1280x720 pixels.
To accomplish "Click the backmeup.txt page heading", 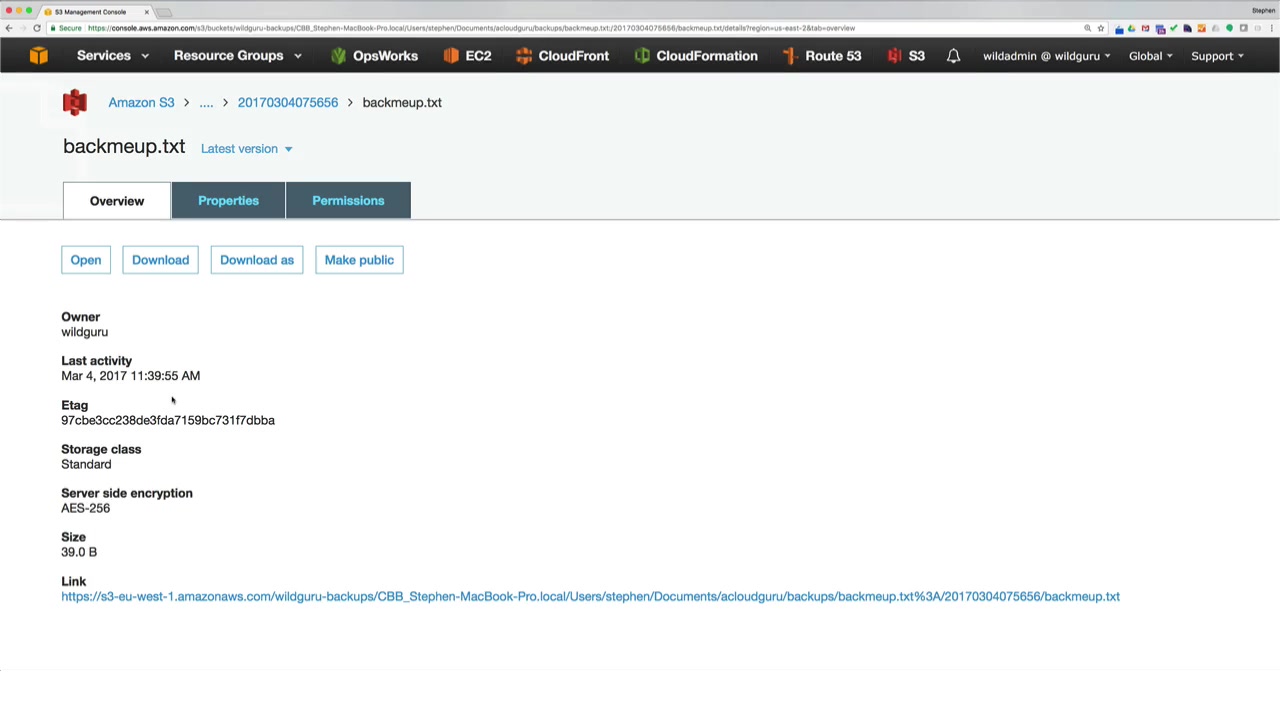I will click(x=124, y=147).
